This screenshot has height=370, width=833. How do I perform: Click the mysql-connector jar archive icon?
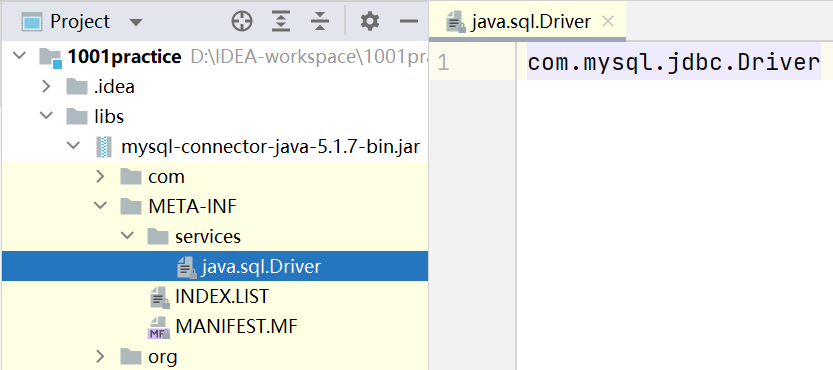click(x=104, y=146)
